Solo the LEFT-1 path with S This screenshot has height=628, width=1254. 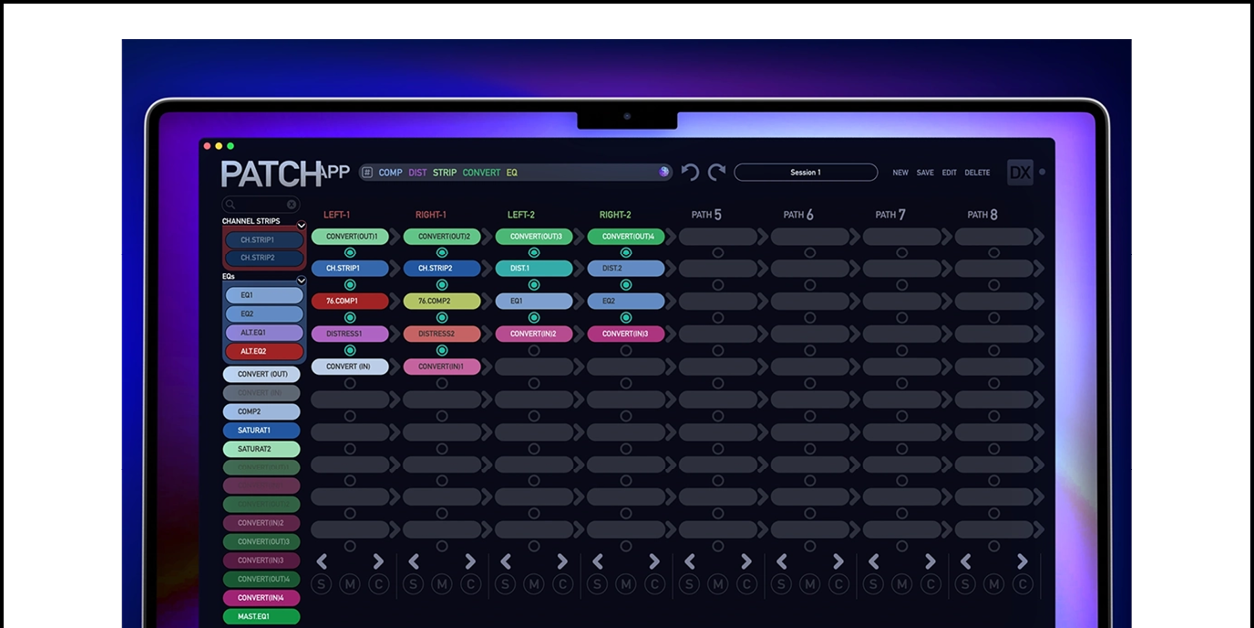point(321,584)
